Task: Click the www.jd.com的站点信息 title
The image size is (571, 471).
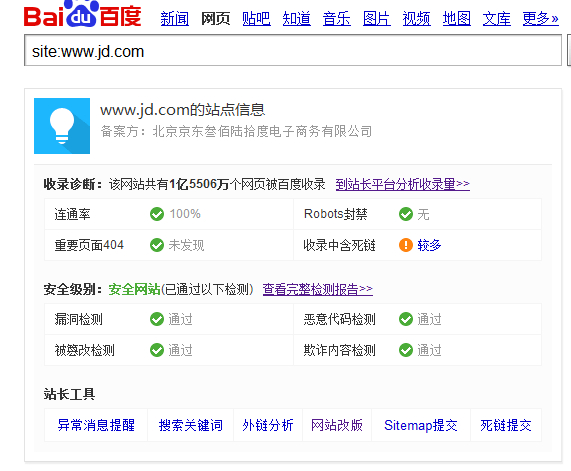Action: 182,110
